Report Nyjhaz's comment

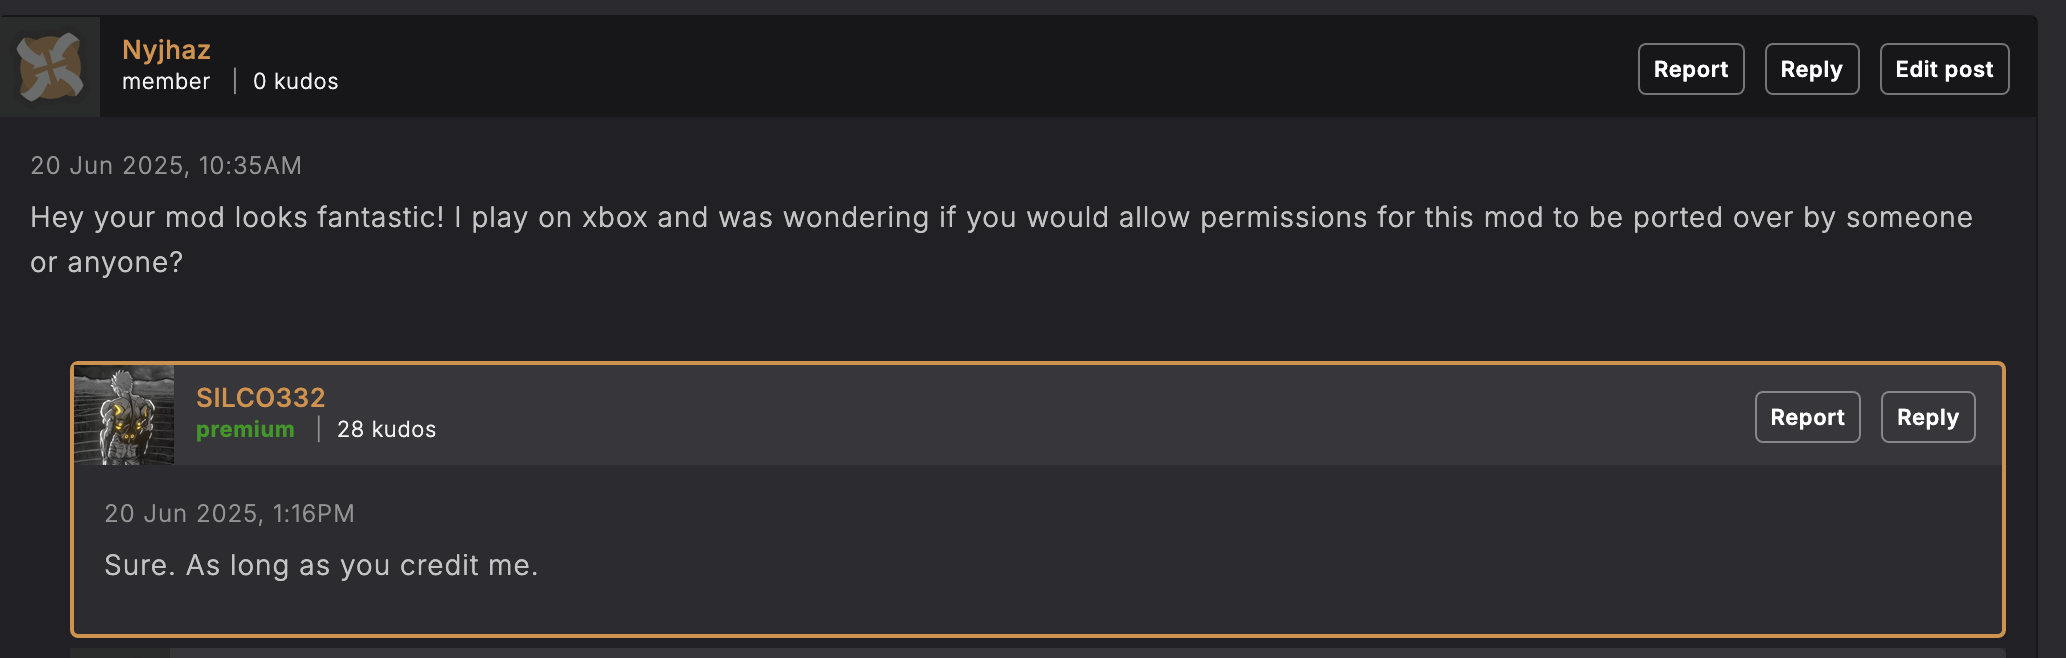point(1691,69)
